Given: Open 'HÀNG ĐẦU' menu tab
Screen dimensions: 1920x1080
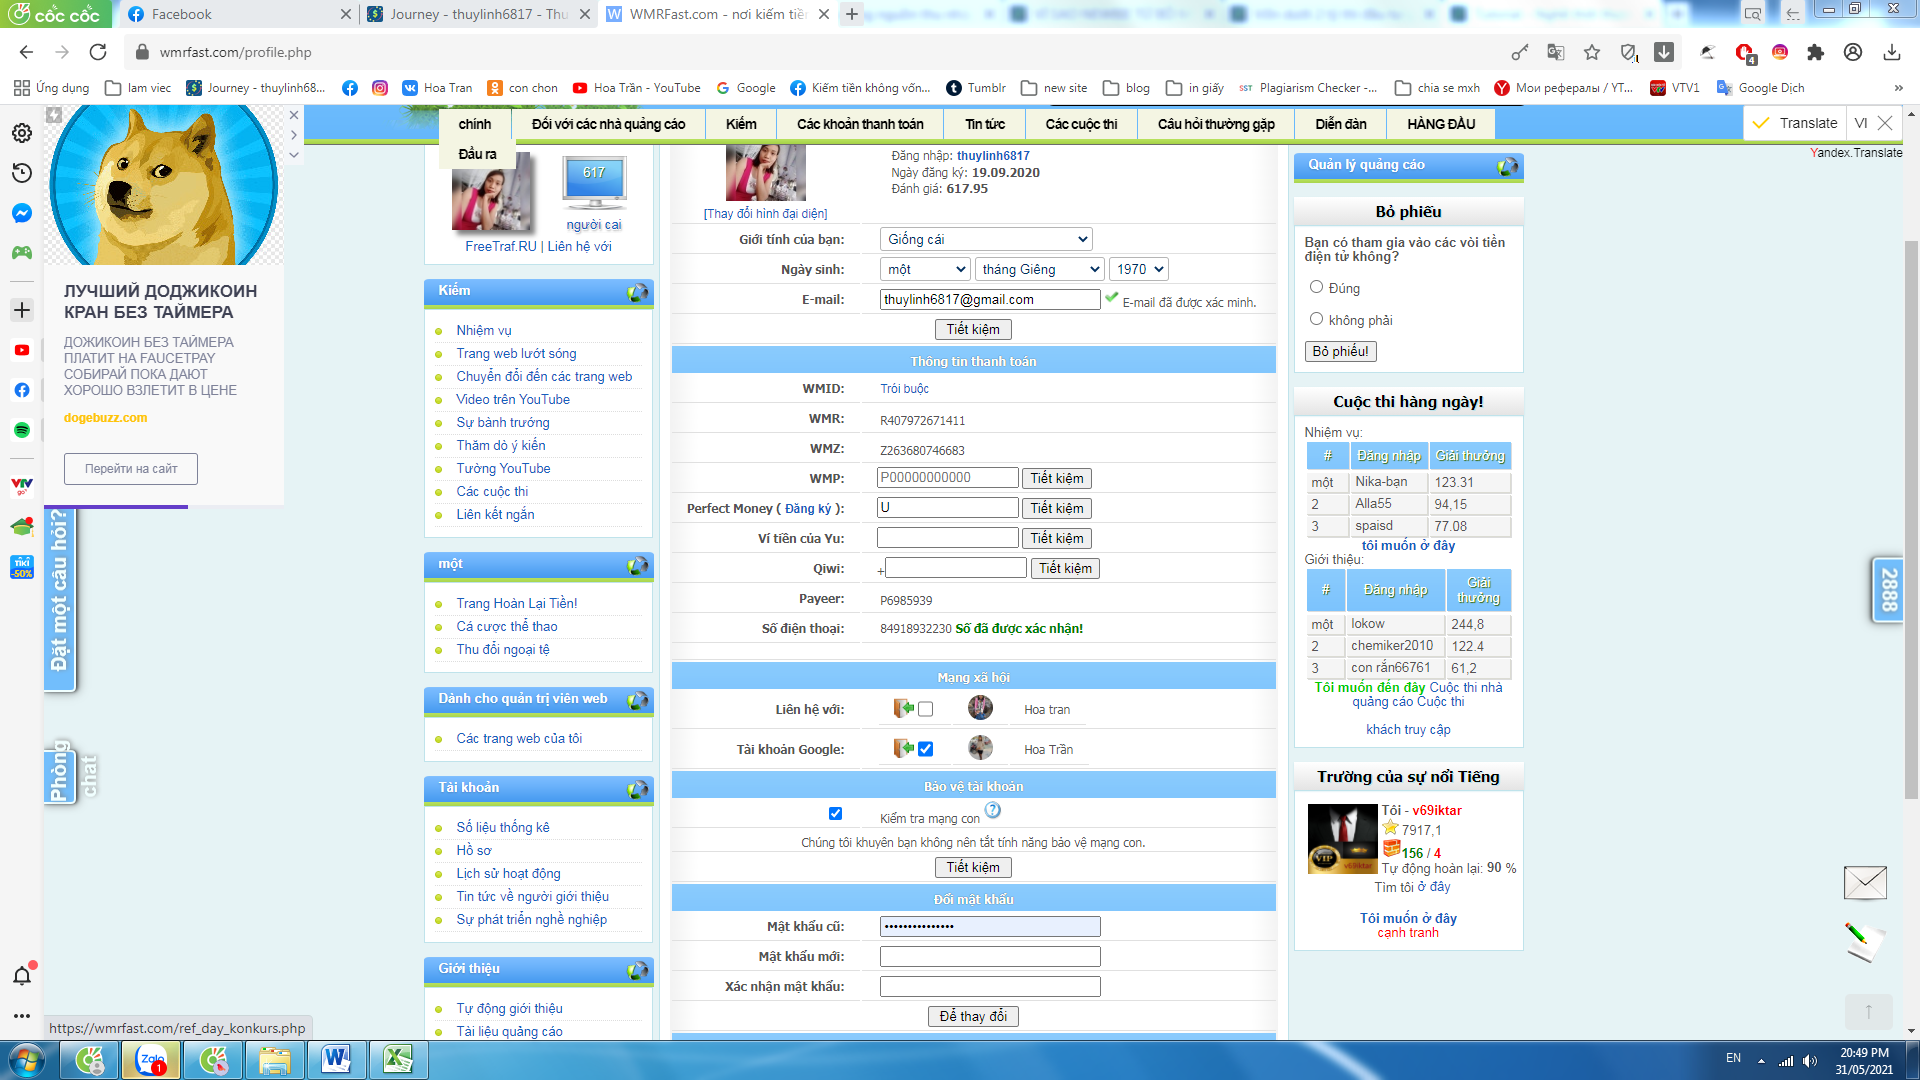Looking at the screenshot, I should [1441, 124].
